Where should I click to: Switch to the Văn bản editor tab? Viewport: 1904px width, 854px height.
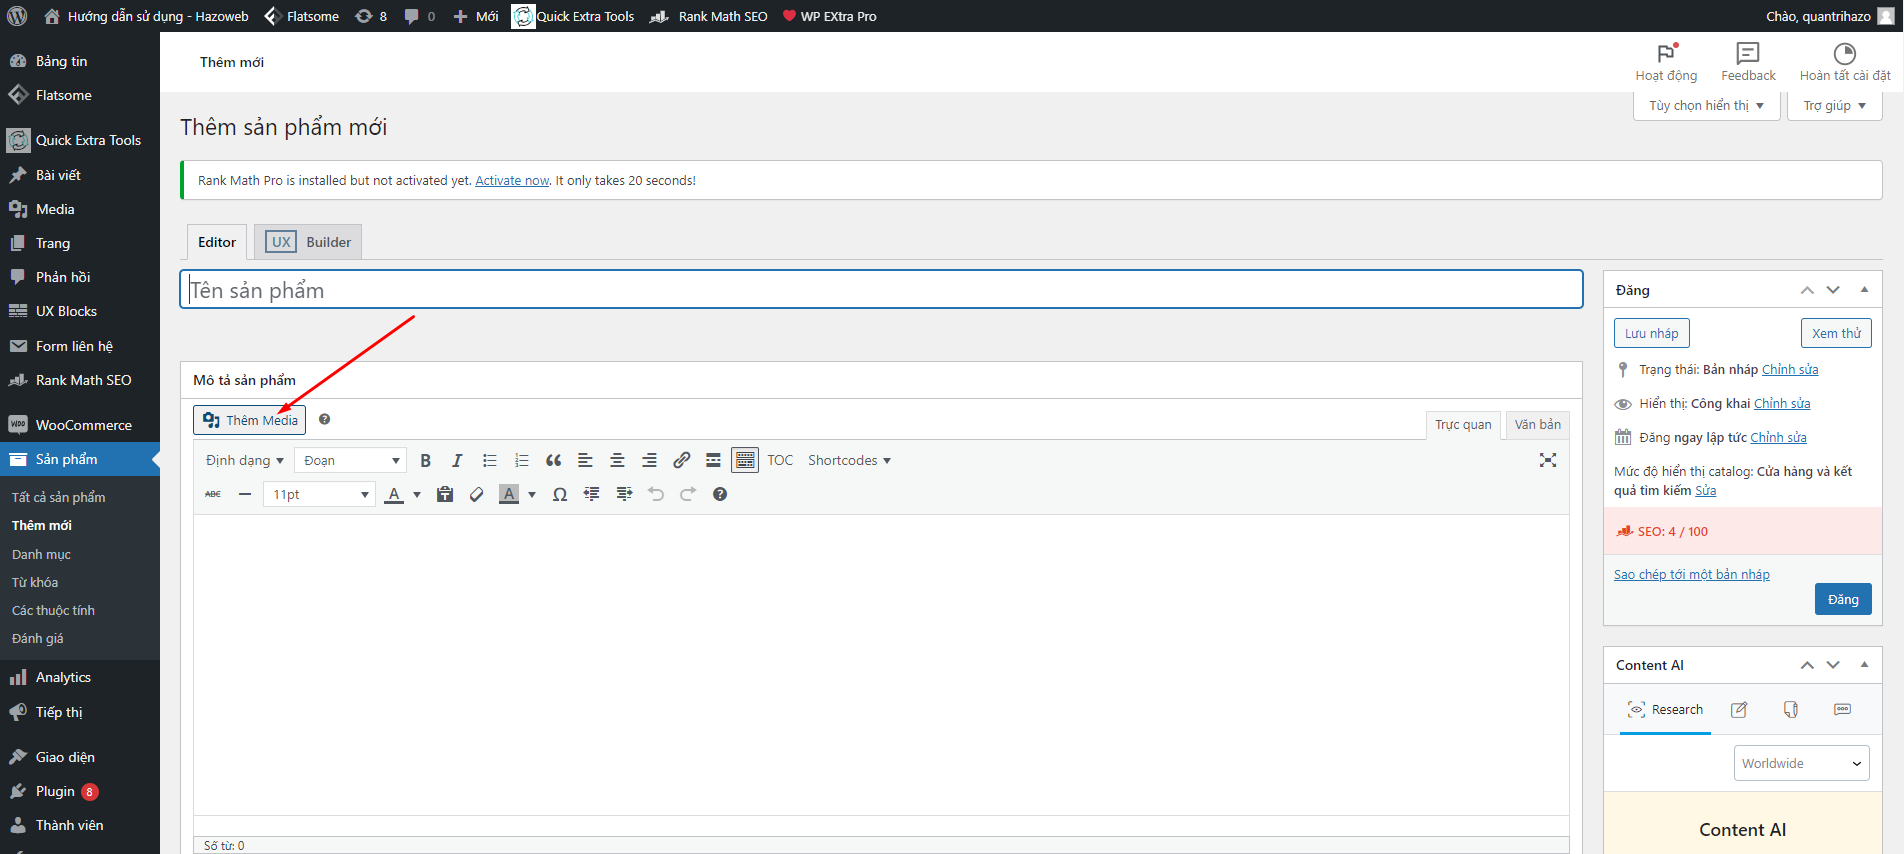click(1537, 425)
